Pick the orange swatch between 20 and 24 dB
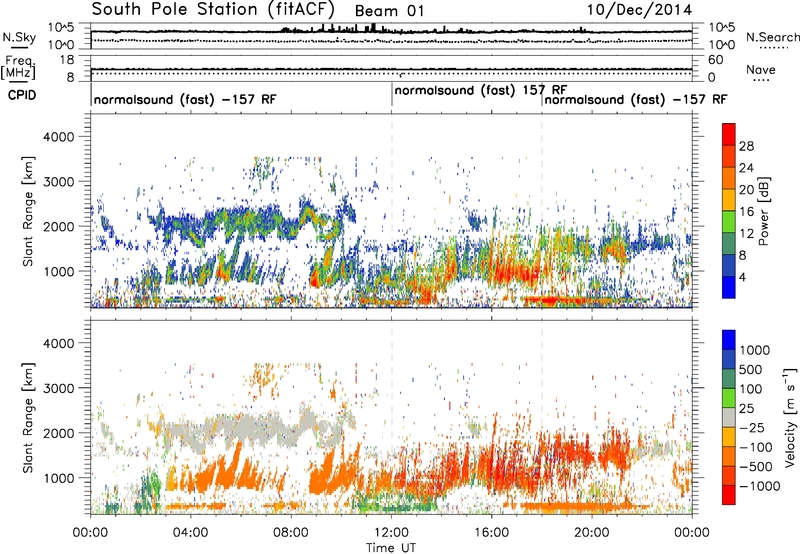This screenshot has width=800, height=554. click(729, 179)
